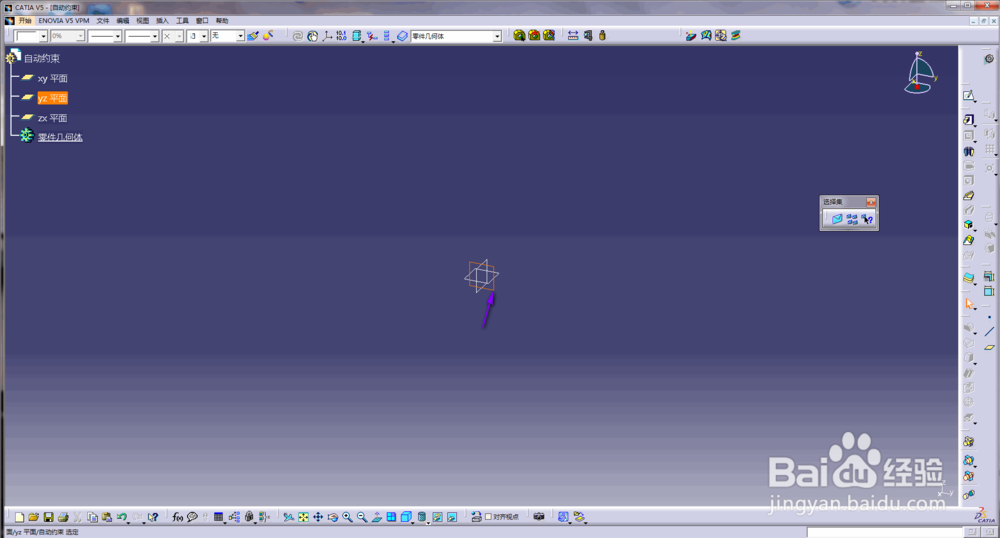This screenshot has width=1000, height=538.
Task: Save the document with the floppy icon
Action: click(48, 517)
